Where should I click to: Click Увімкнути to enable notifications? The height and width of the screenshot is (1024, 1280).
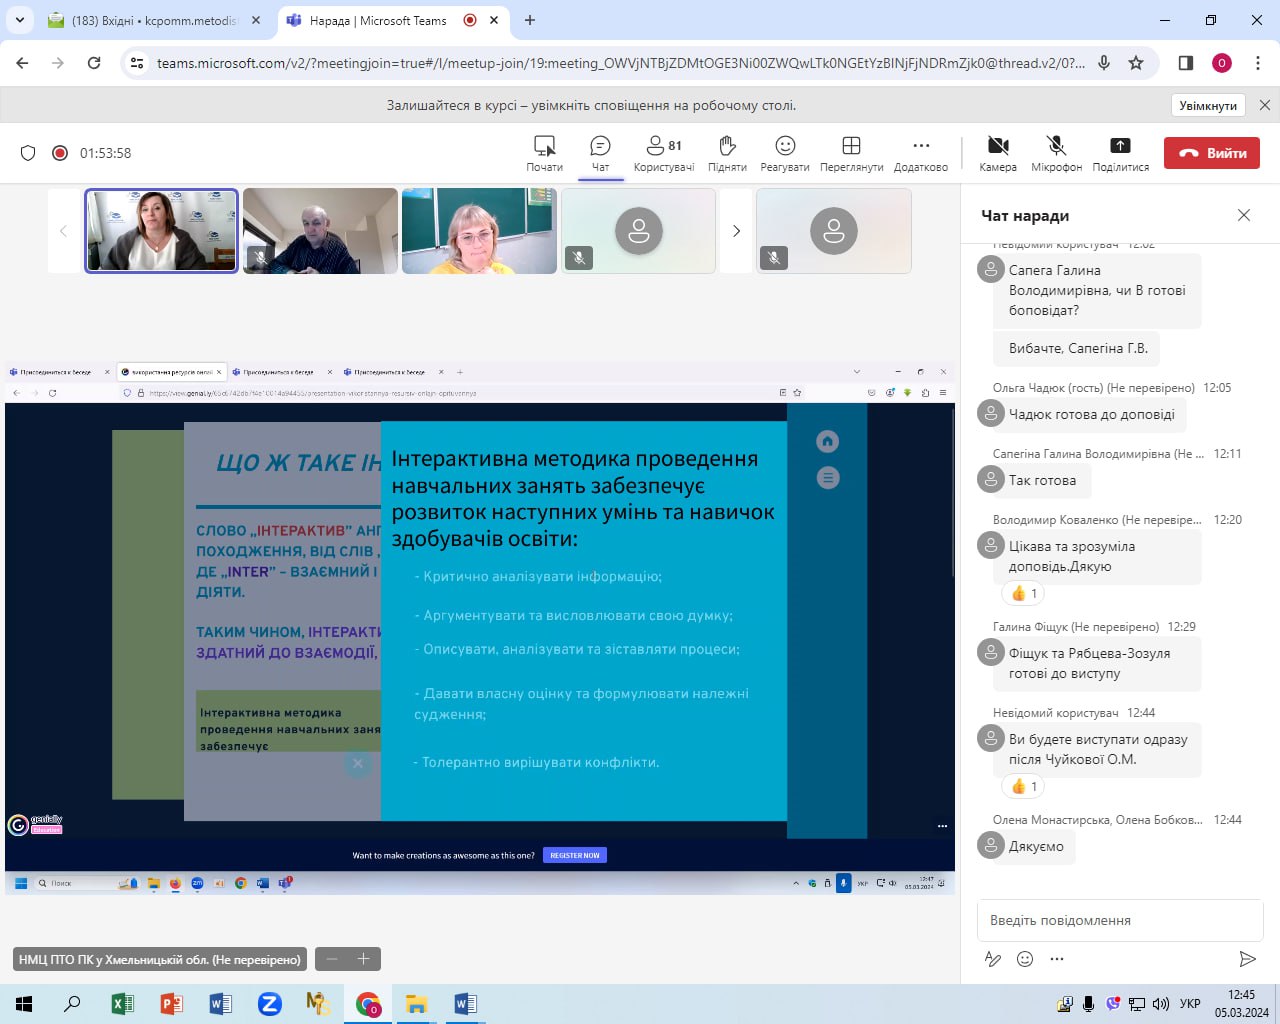click(1207, 105)
